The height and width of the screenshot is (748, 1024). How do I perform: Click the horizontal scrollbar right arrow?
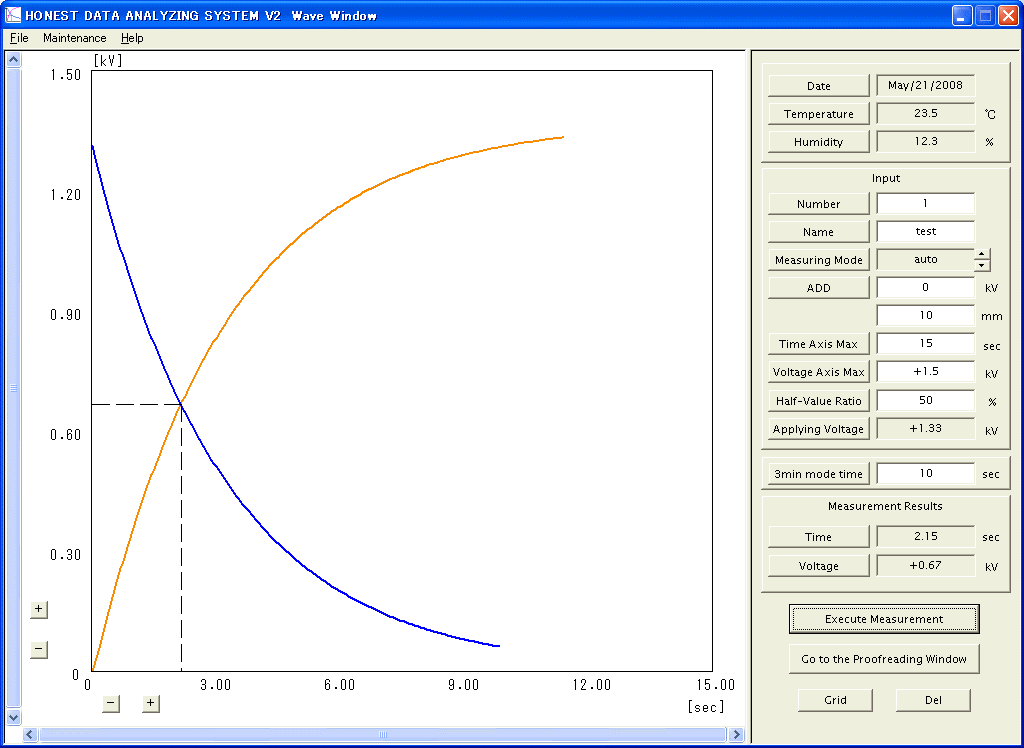tap(737, 735)
